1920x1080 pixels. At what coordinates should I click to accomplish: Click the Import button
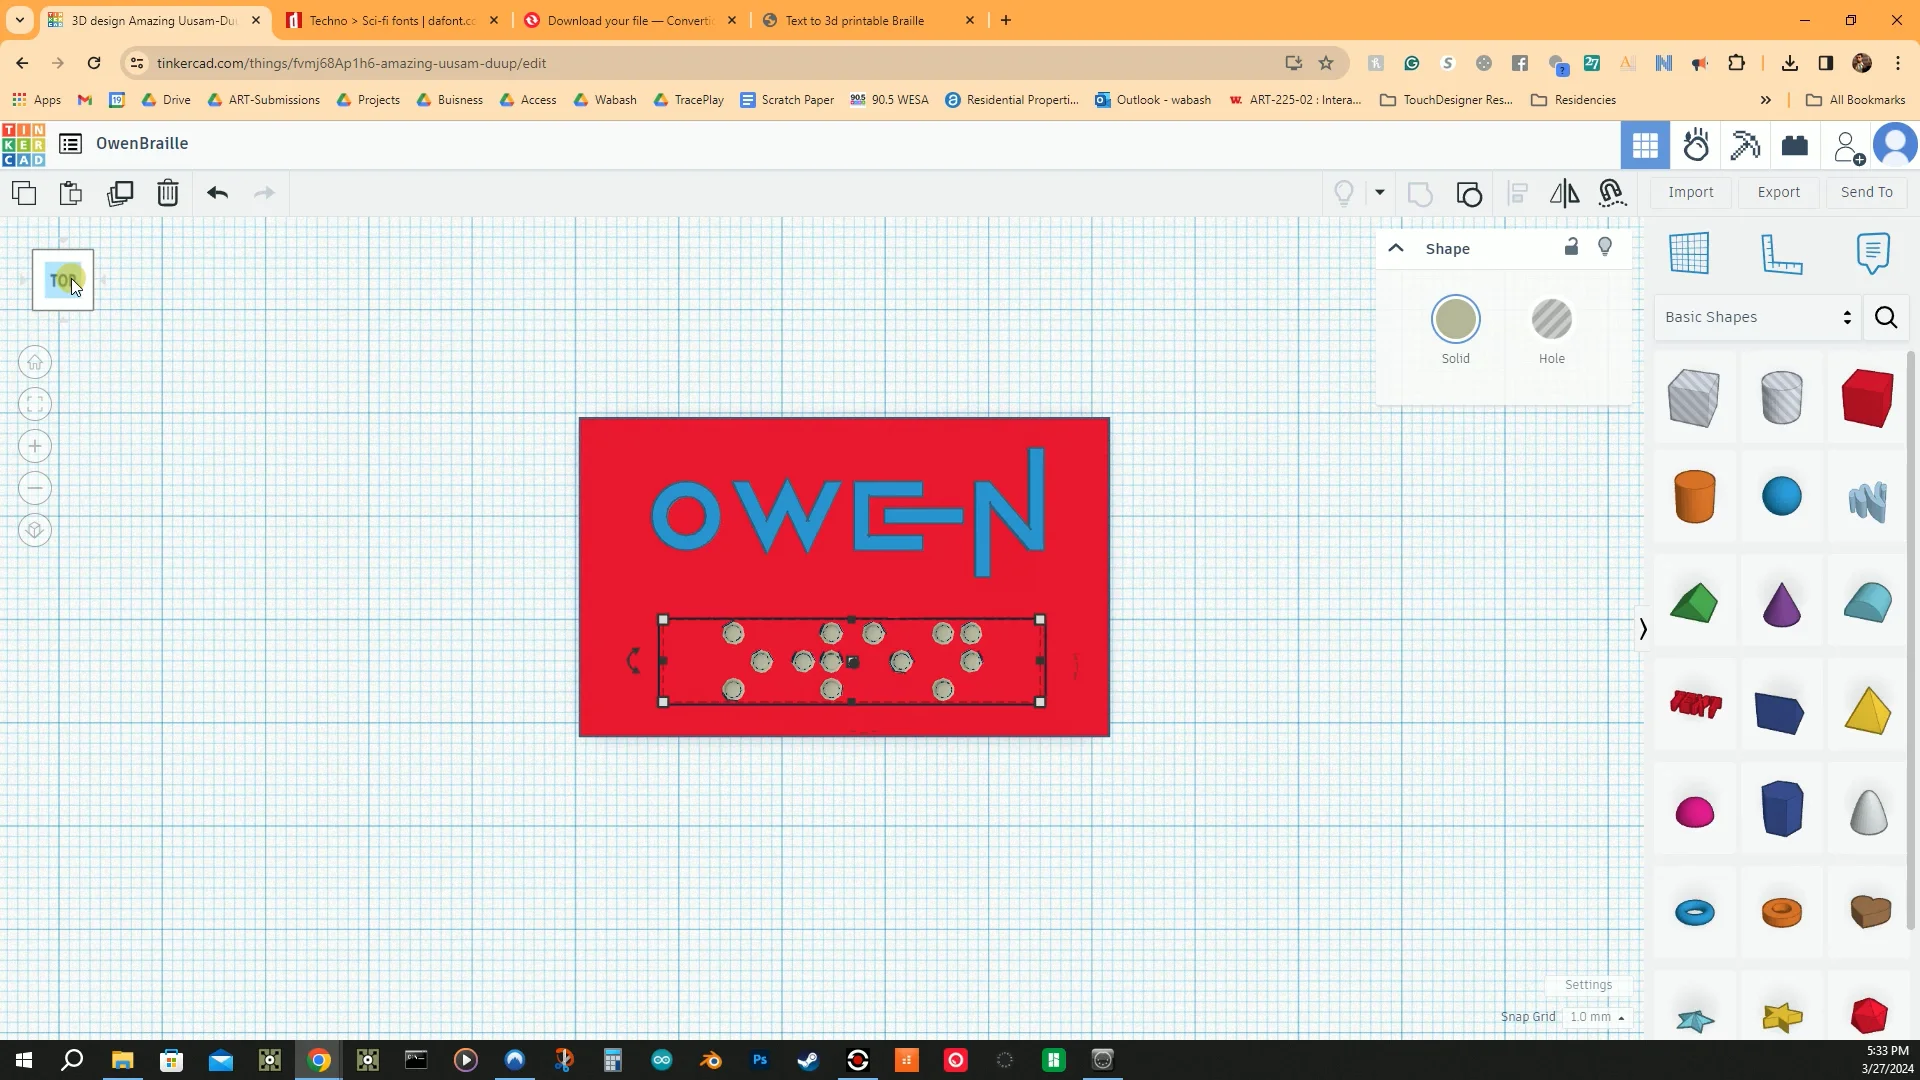[x=1690, y=192]
